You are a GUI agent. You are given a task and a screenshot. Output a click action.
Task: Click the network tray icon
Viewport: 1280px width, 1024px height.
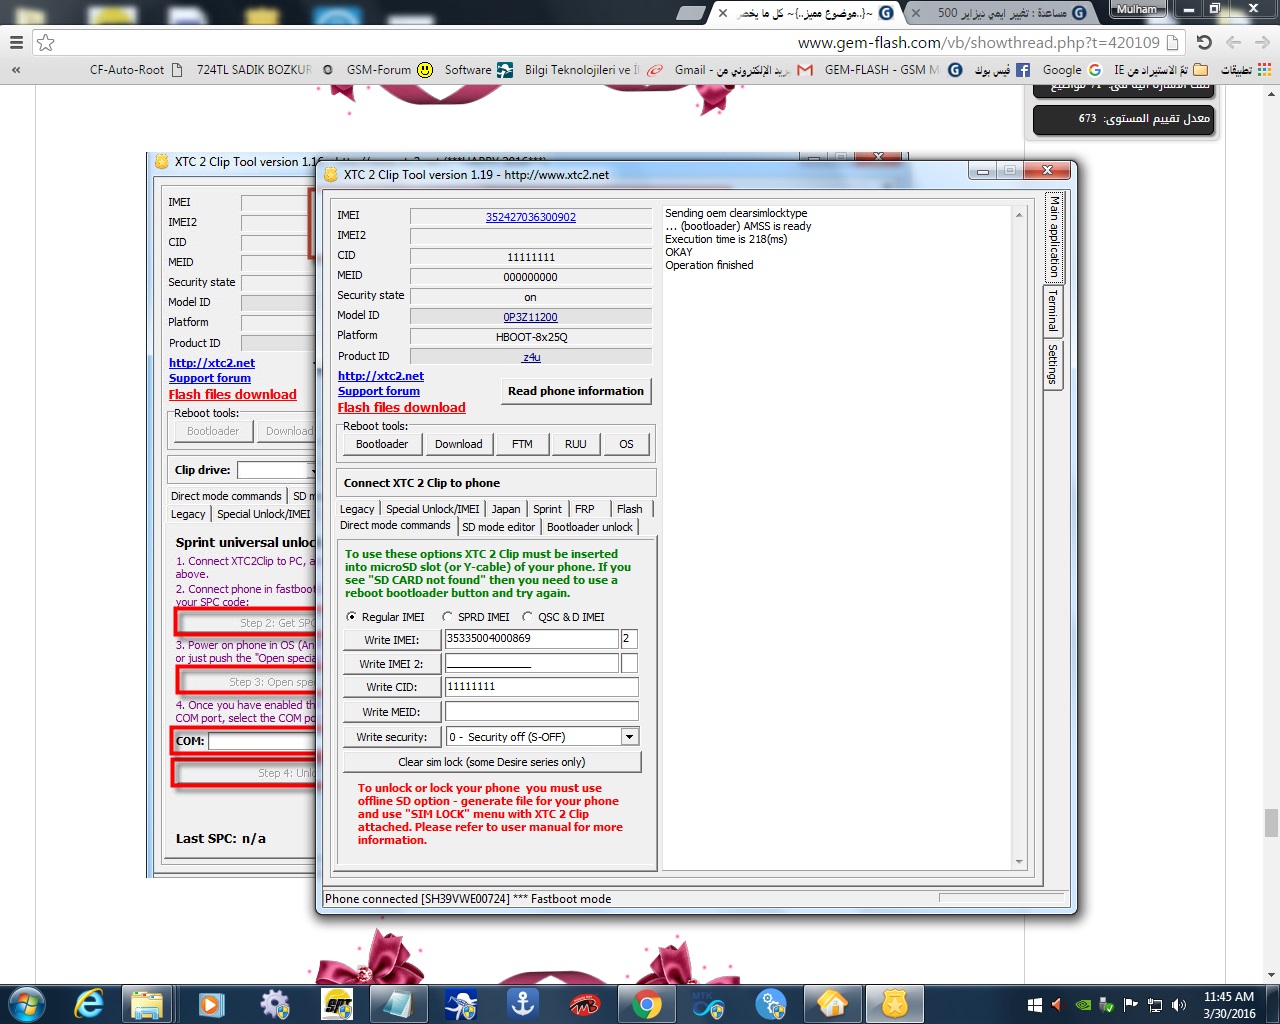(1155, 1005)
